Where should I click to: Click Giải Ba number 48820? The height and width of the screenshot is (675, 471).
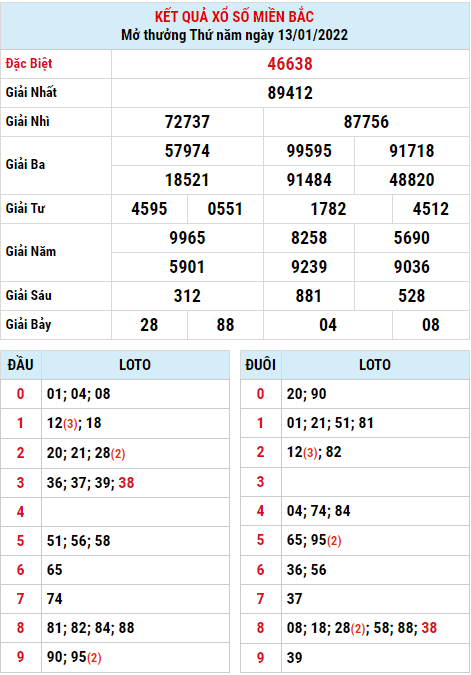pos(412,180)
